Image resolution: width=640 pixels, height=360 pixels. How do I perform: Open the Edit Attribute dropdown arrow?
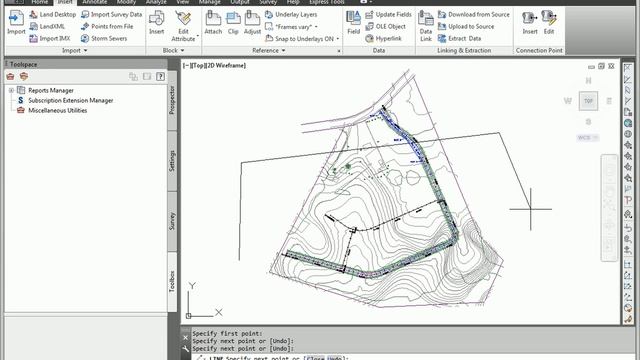point(198,37)
